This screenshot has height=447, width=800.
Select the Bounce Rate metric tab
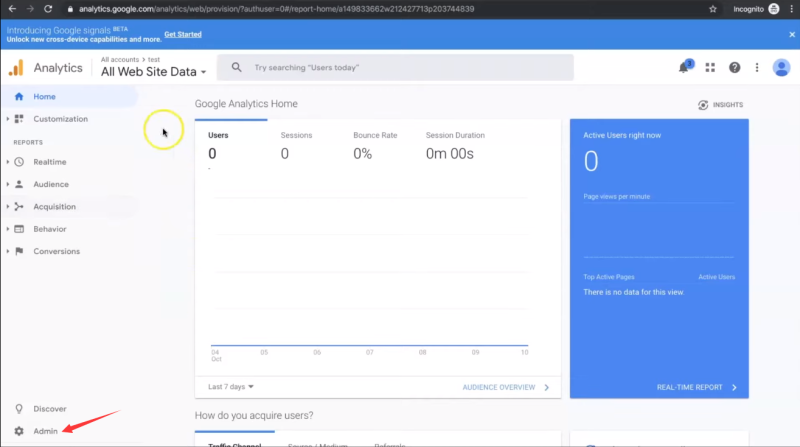point(374,135)
